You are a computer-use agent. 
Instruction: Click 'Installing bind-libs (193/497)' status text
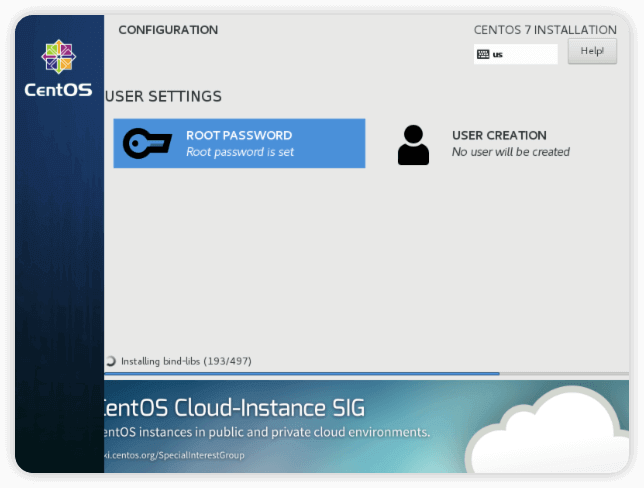pos(186,361)
